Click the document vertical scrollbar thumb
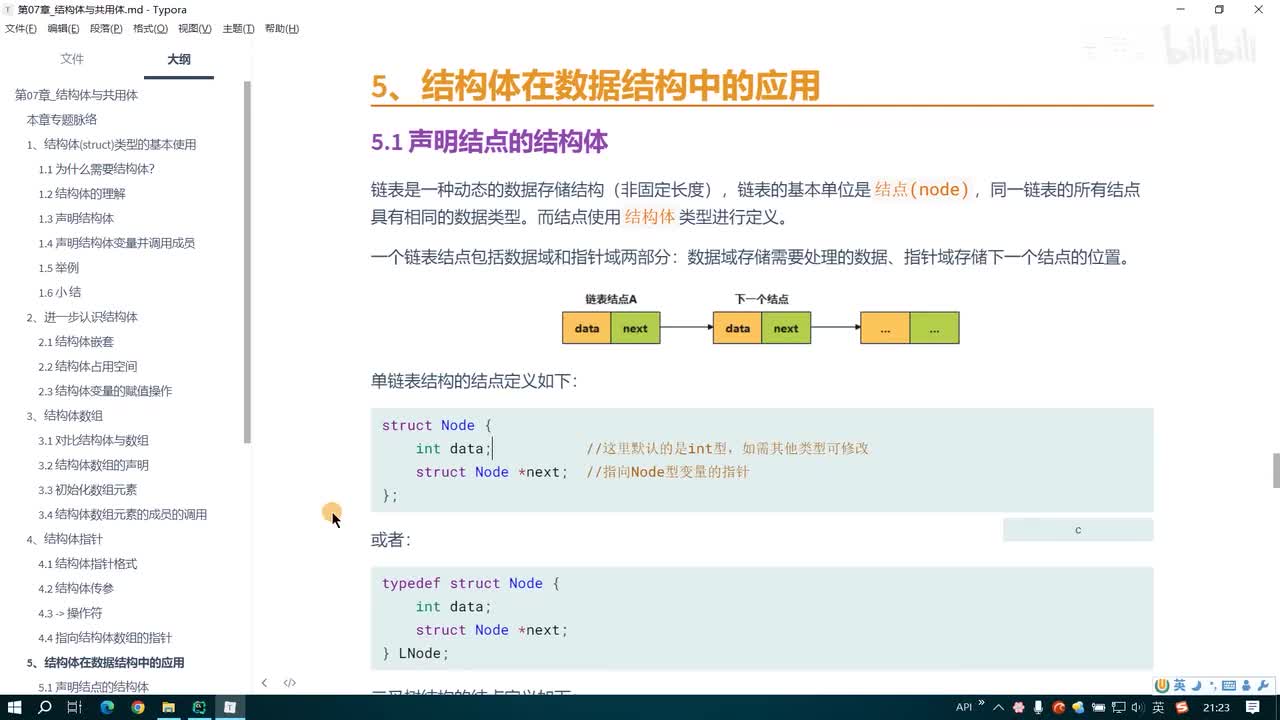 click(x=1276, y=470)
